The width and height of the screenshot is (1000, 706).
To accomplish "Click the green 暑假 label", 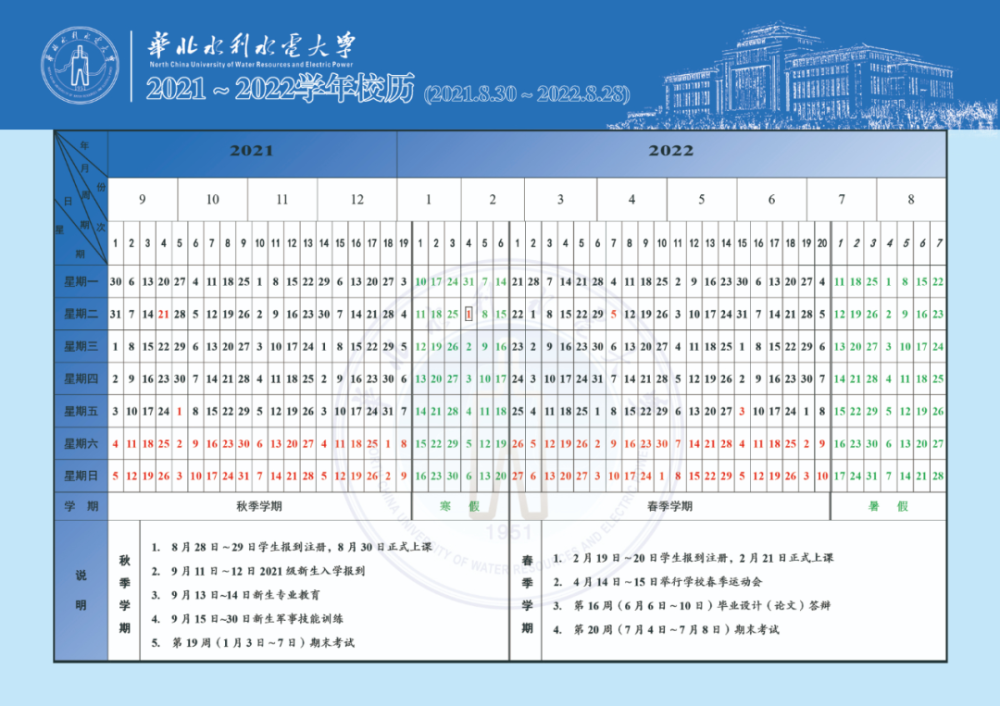I will tap(888, 506).
